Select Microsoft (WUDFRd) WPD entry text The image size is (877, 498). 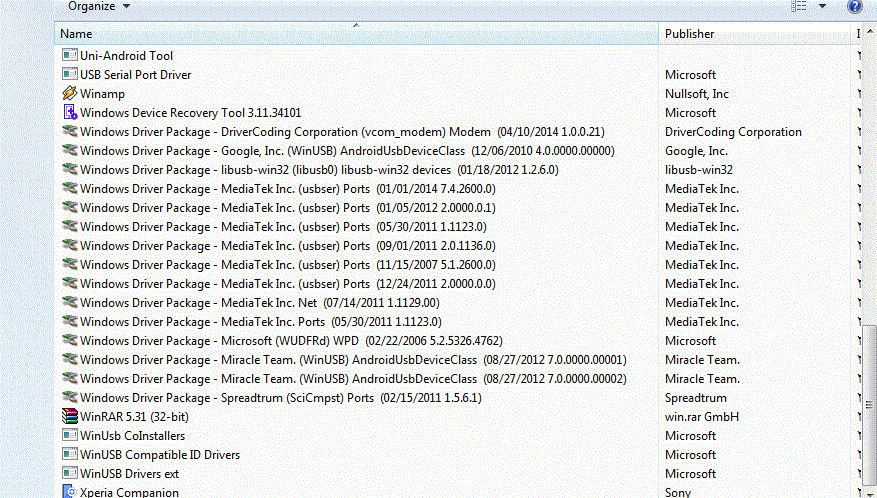click(x=291, y=341)
